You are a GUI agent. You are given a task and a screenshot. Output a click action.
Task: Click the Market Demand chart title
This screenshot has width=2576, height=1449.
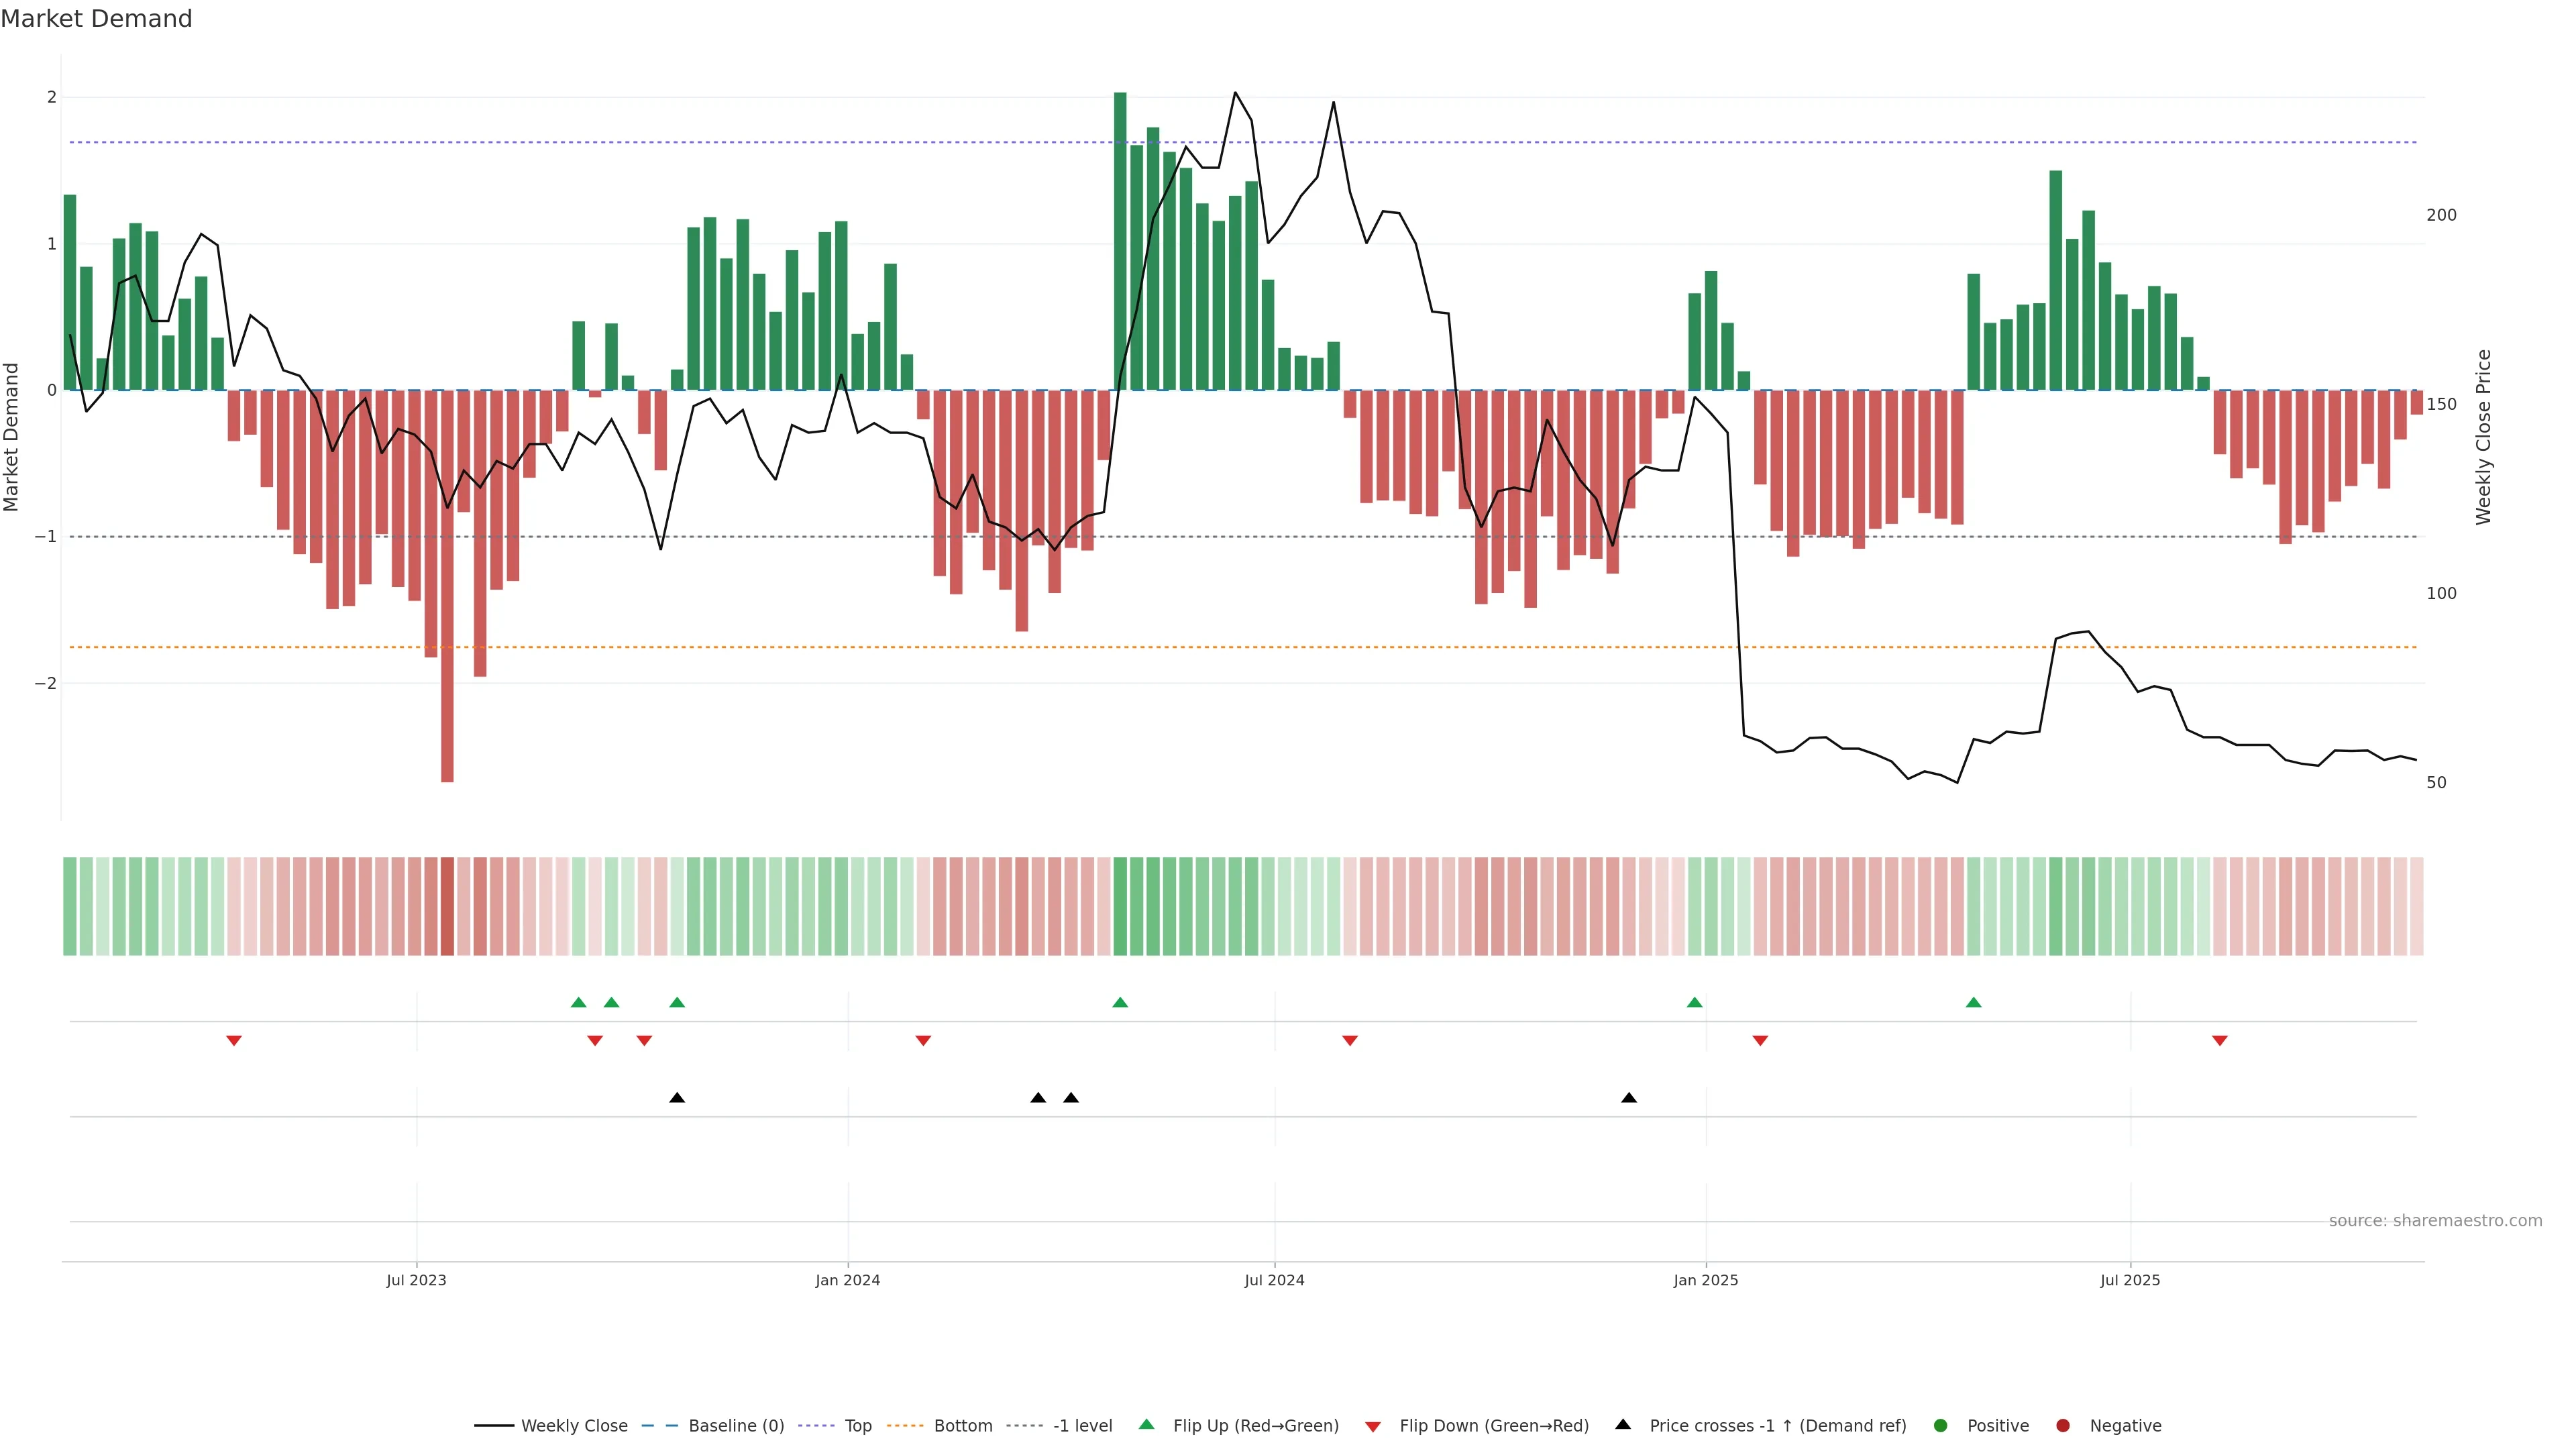(96, 19)
